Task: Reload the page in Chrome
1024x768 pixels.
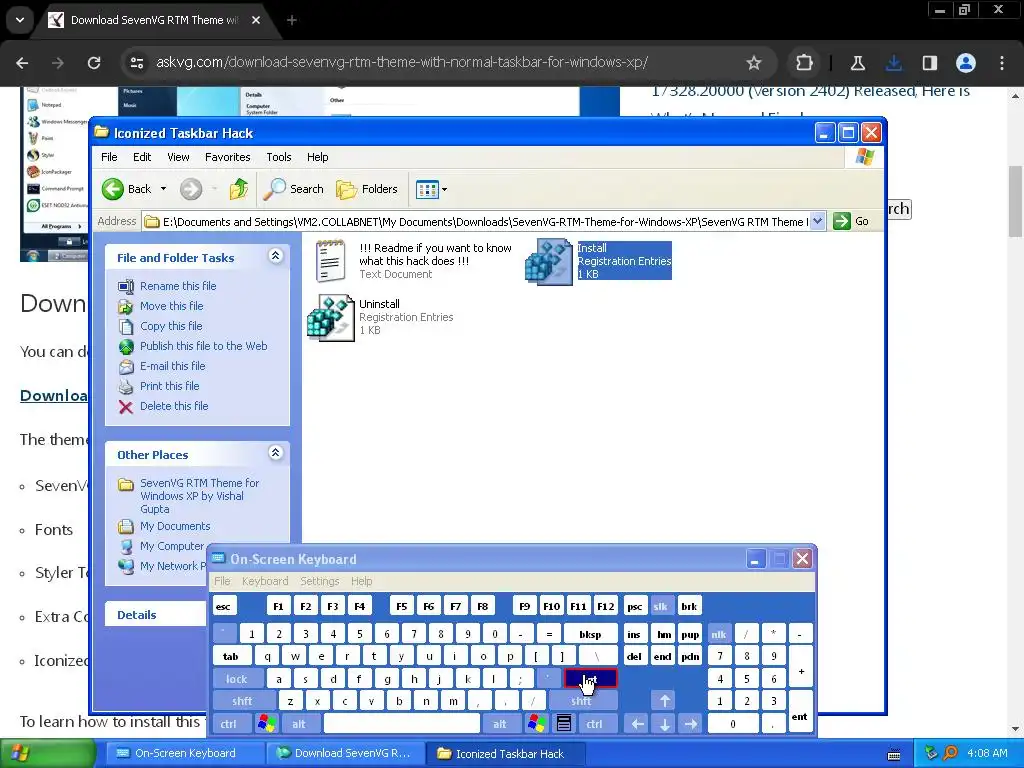Action: (94, 63)
